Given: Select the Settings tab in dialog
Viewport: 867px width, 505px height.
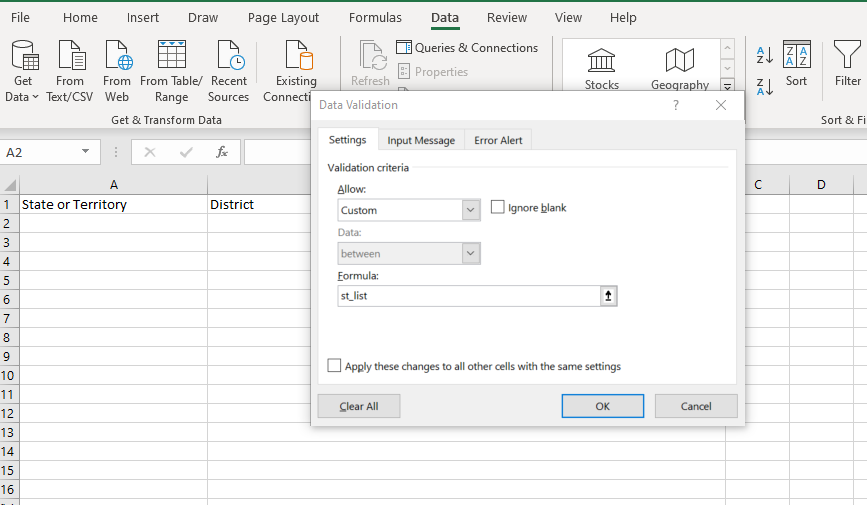Looking at the screenshot, I should click(347, 140).
